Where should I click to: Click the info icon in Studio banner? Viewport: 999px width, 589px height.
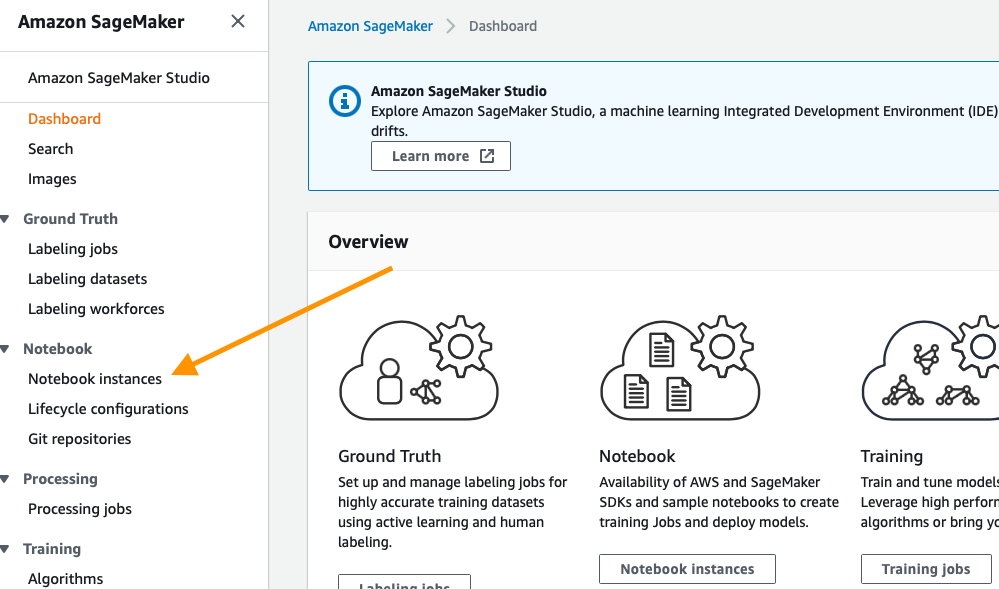pos(345,101)
